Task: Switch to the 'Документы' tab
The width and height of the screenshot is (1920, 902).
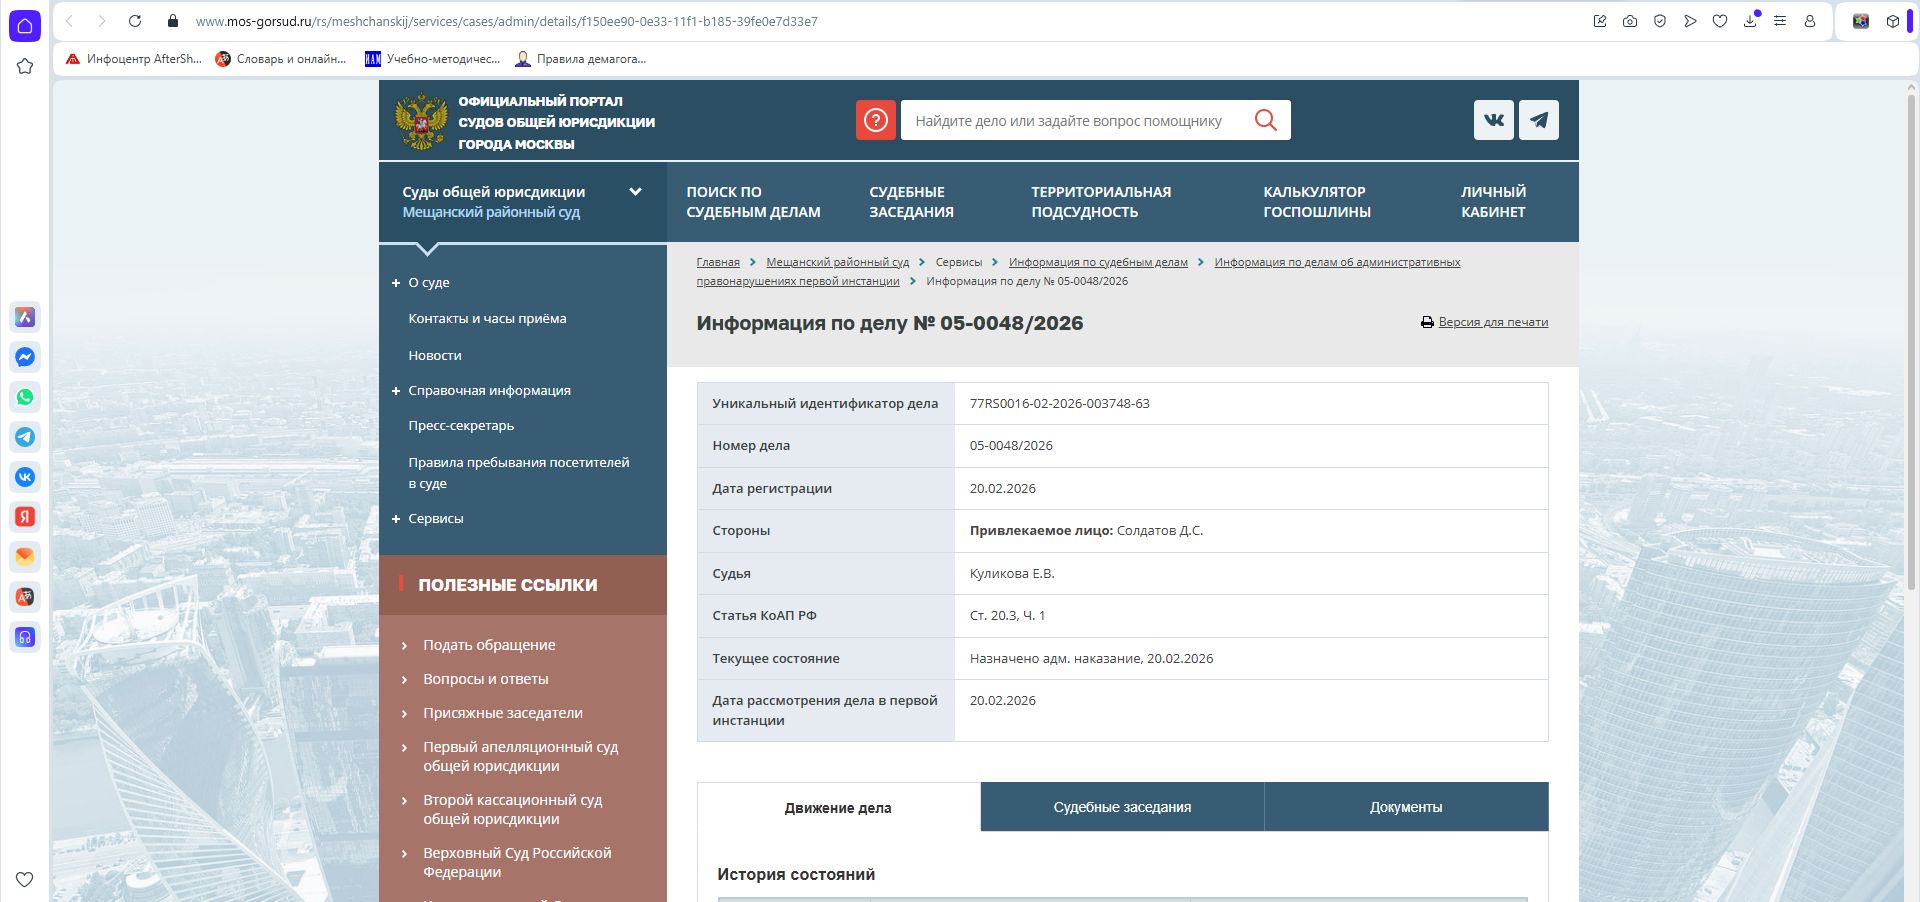Action: [1405, 807]
